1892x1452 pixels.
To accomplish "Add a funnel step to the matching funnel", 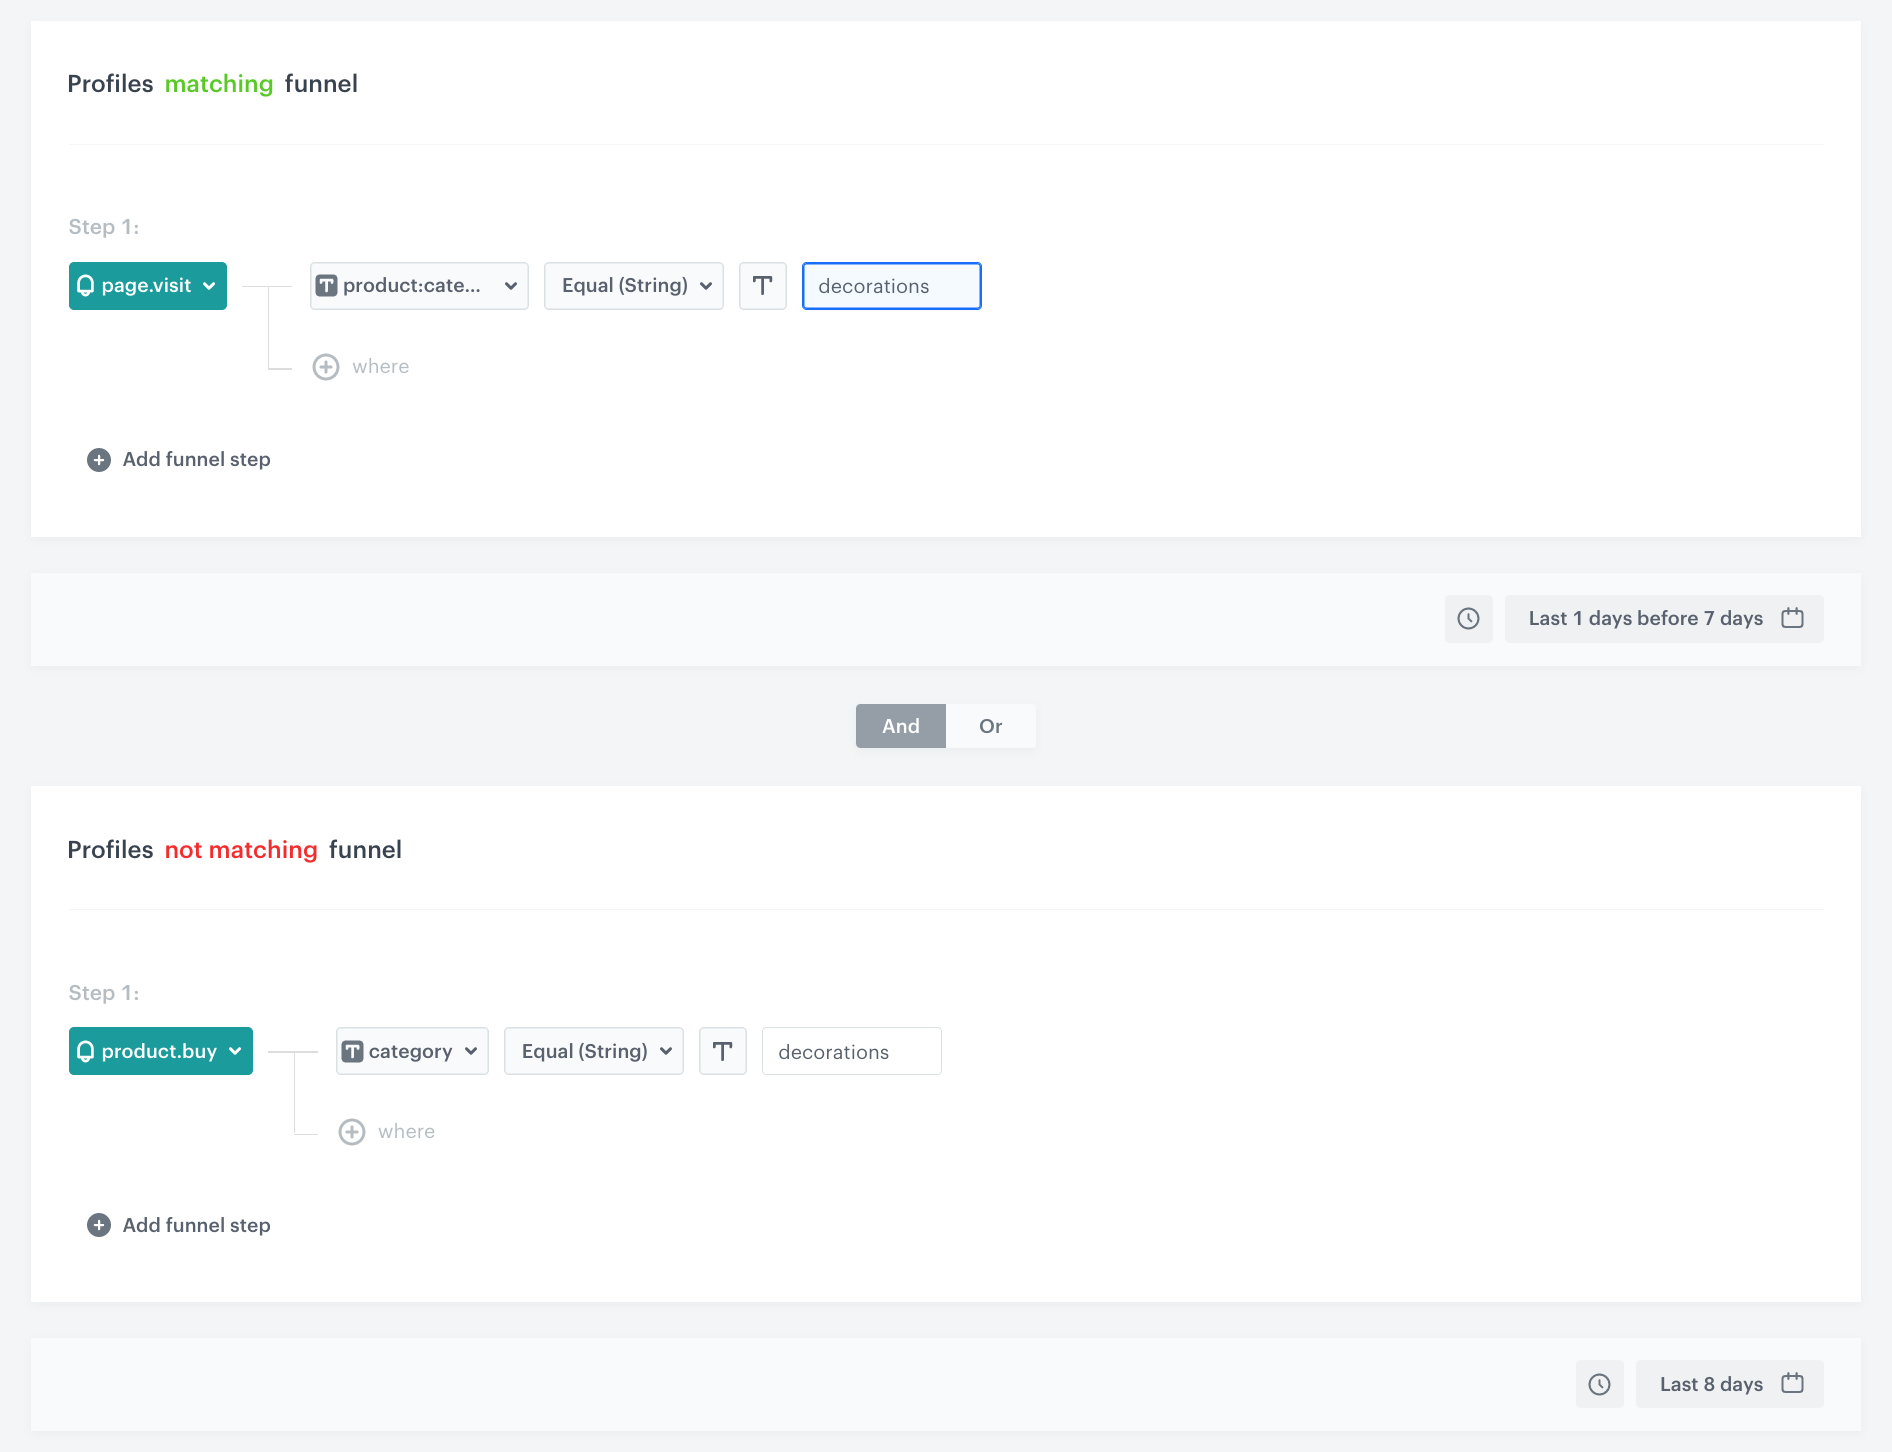I will coord(178,459).
